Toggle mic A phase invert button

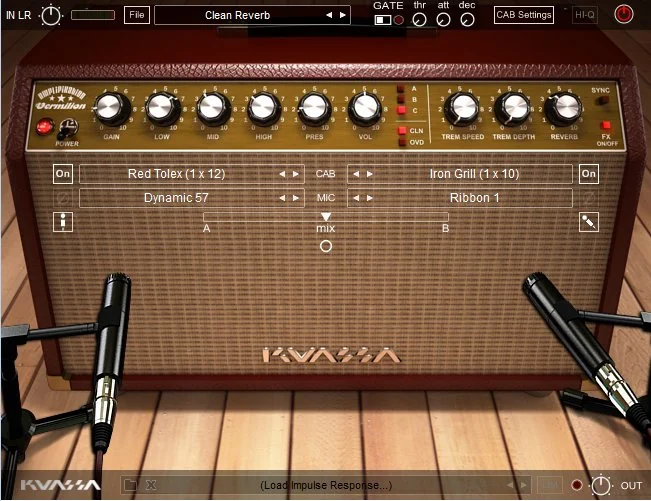pos(63,198)
